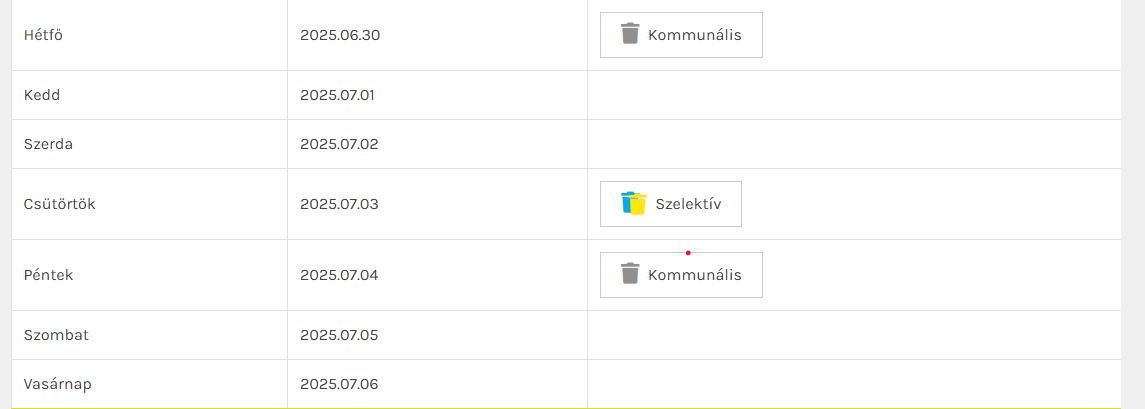Select the Csütörtök day label

pos(59,204)
